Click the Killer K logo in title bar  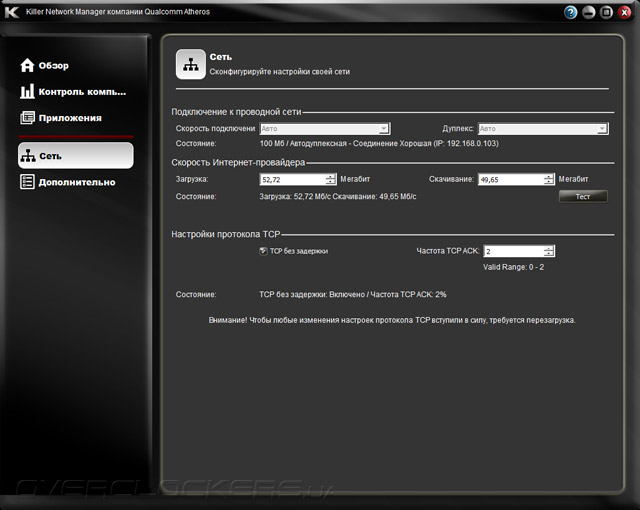pos(12,12)
